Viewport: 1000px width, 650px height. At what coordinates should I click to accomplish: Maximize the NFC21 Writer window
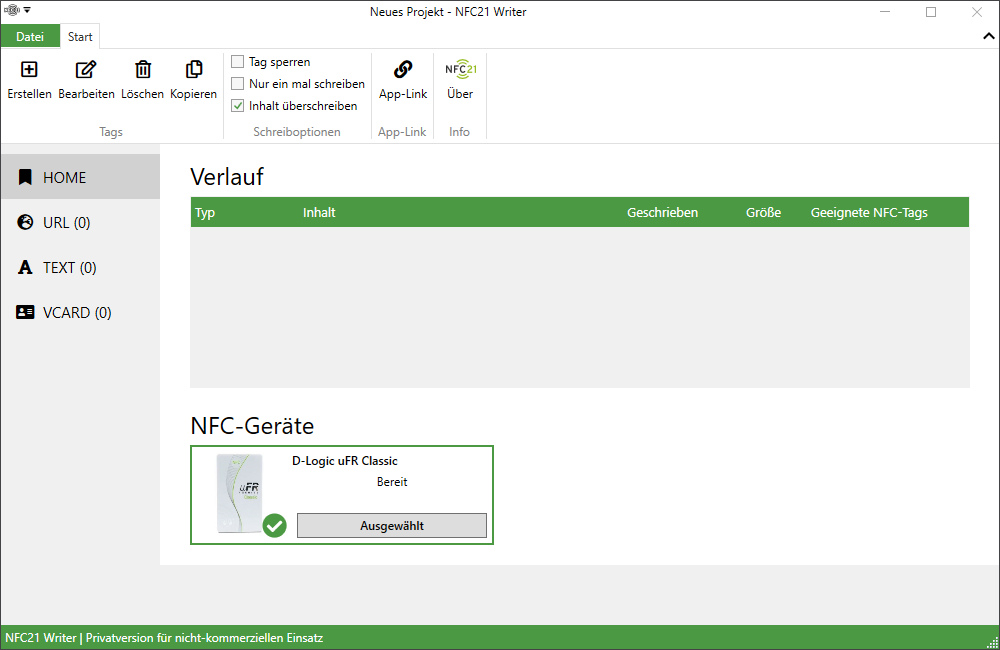click(x=931, y=12)
